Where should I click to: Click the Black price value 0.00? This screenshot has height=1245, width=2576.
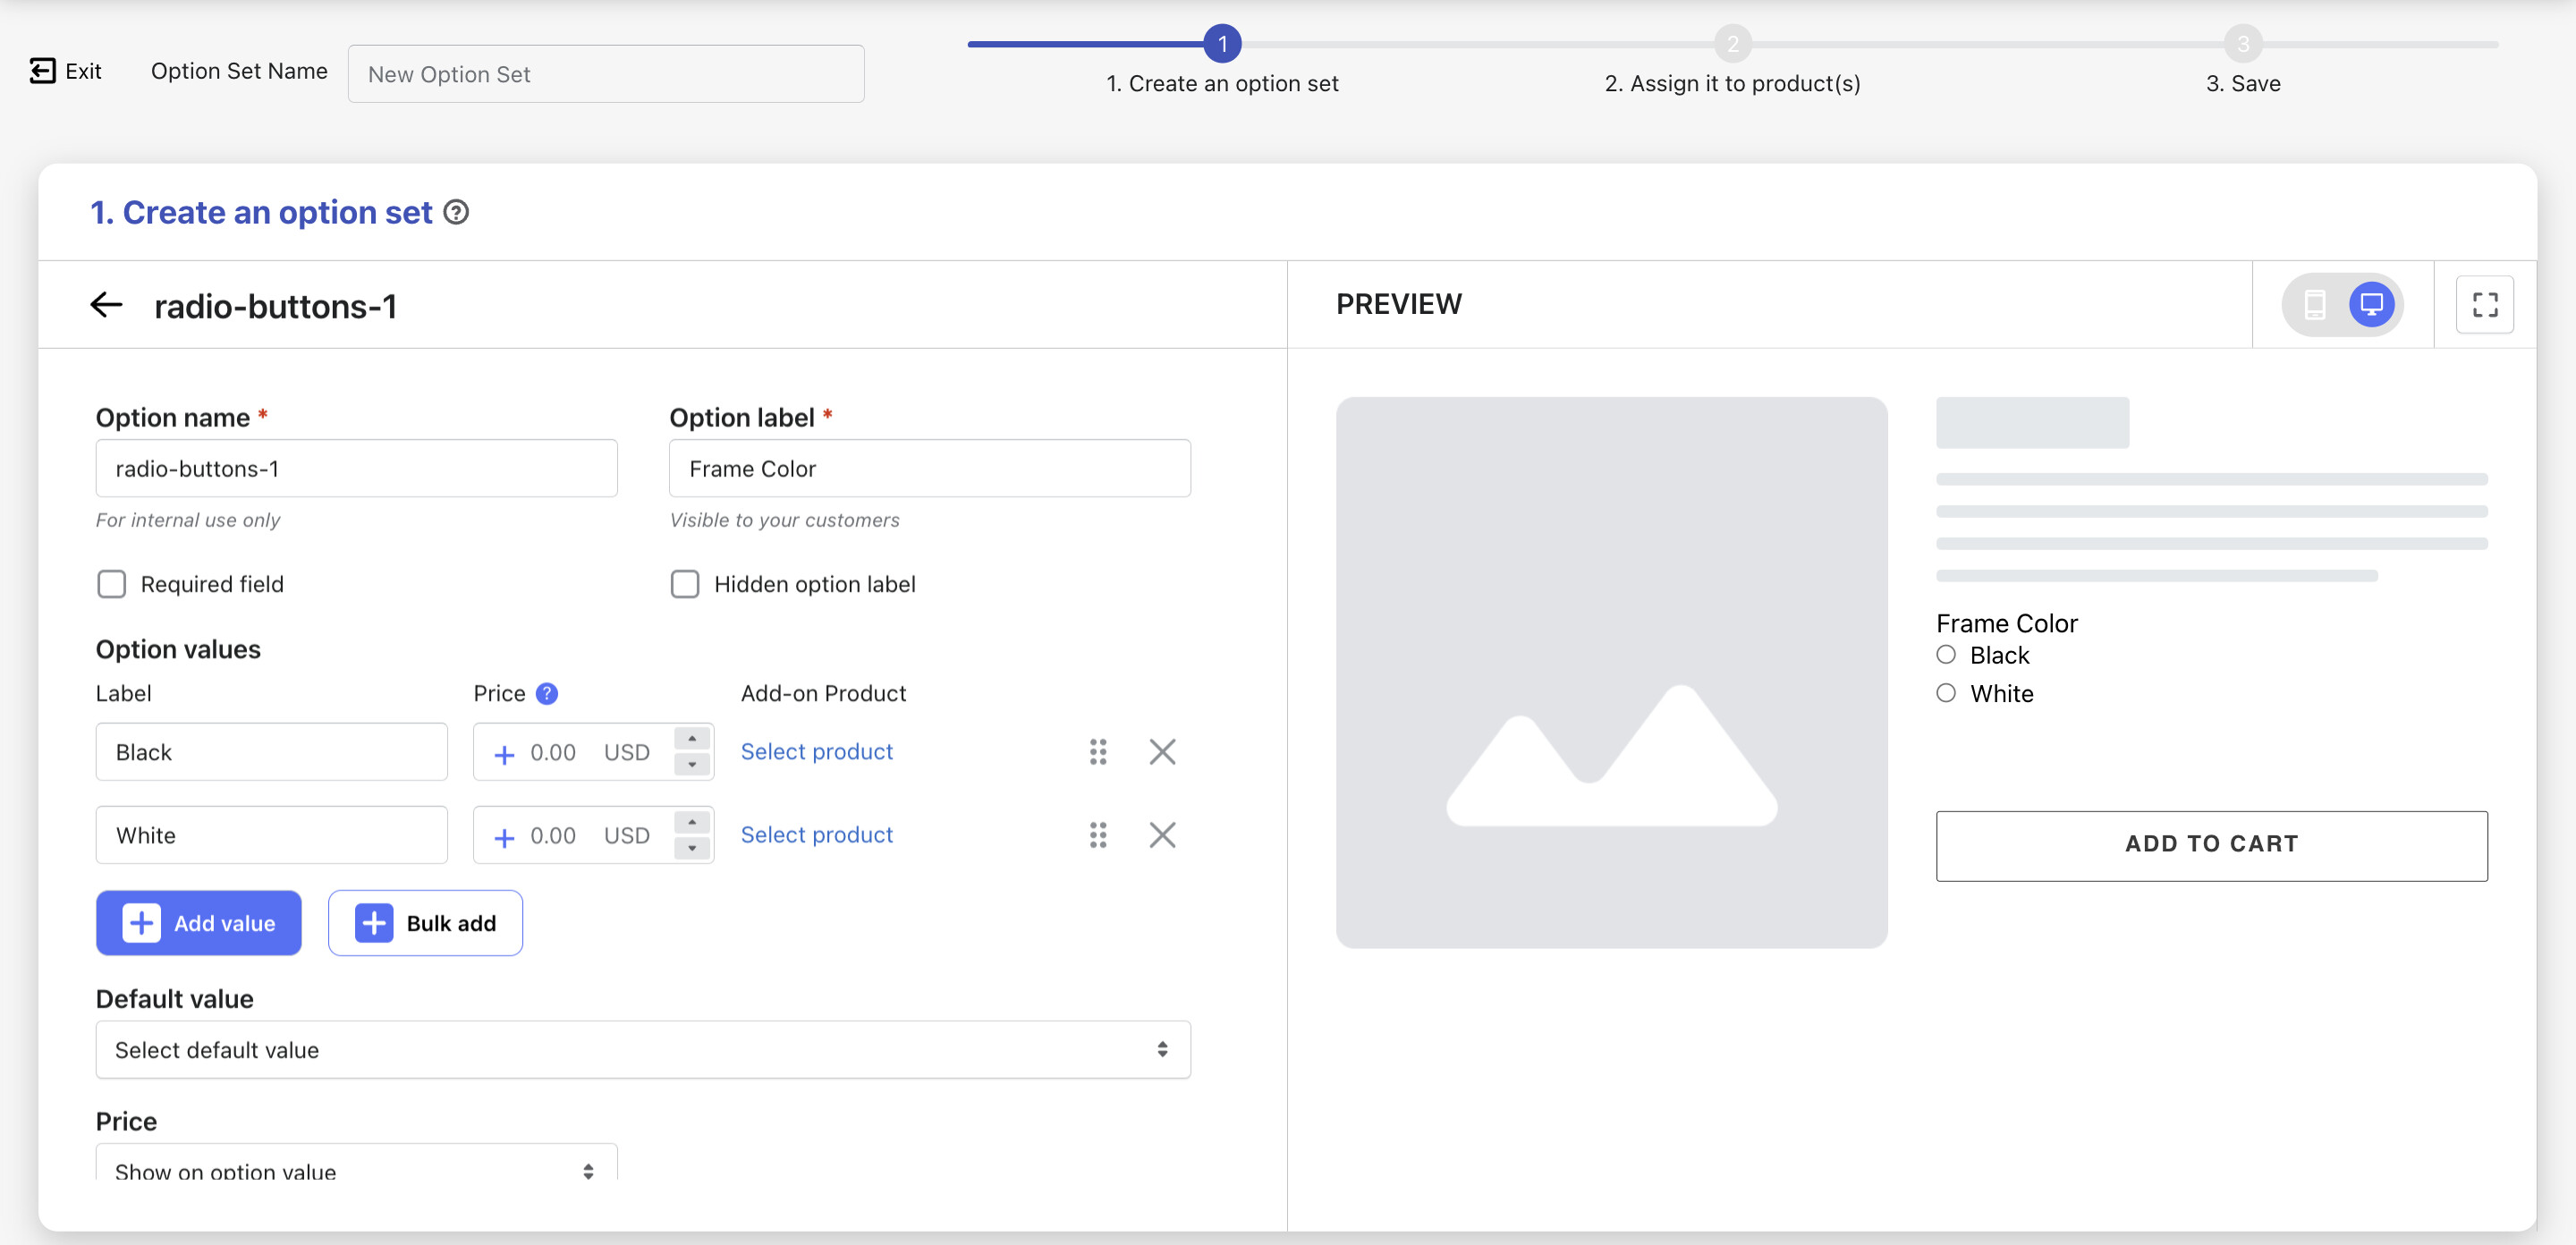coord(552,752)
